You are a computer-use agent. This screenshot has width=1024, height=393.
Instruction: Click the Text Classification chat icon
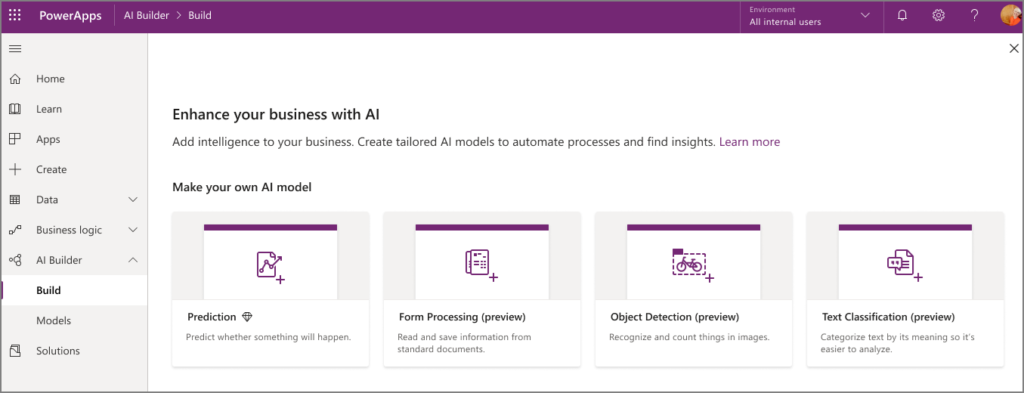click(x=904, y=265)
